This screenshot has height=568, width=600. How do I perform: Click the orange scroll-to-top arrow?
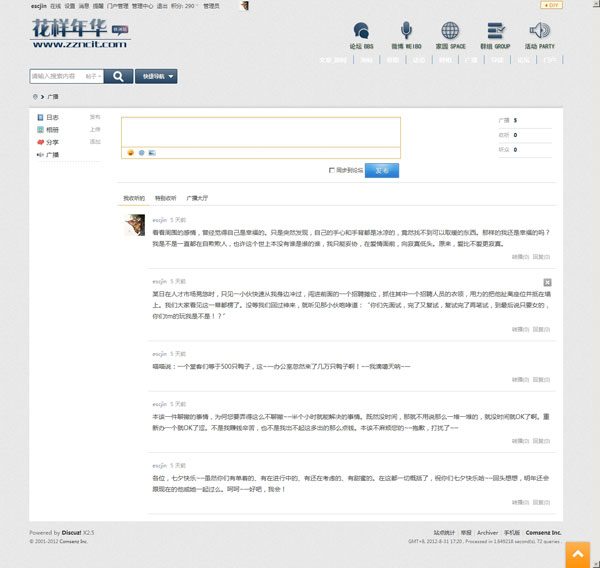click(577, 554)
